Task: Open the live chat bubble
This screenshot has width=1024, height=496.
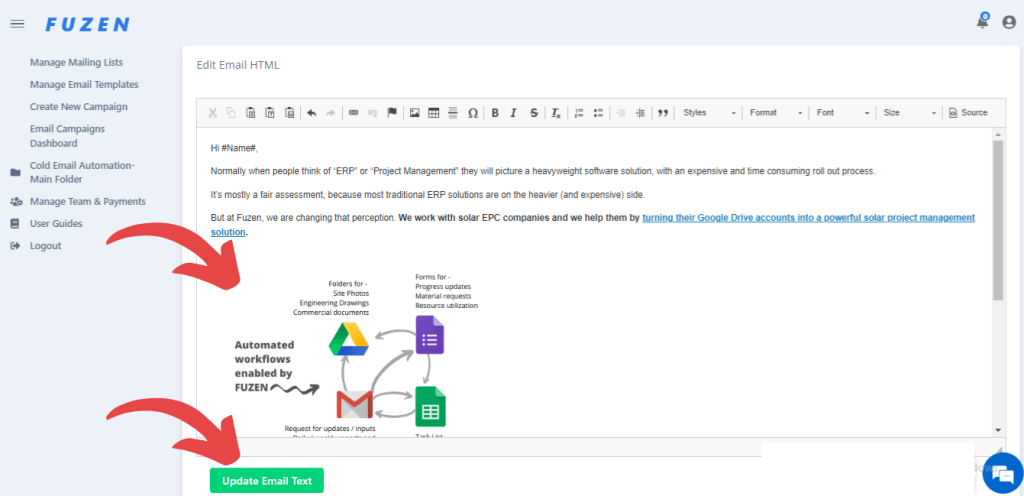Action: (1002, 474)
